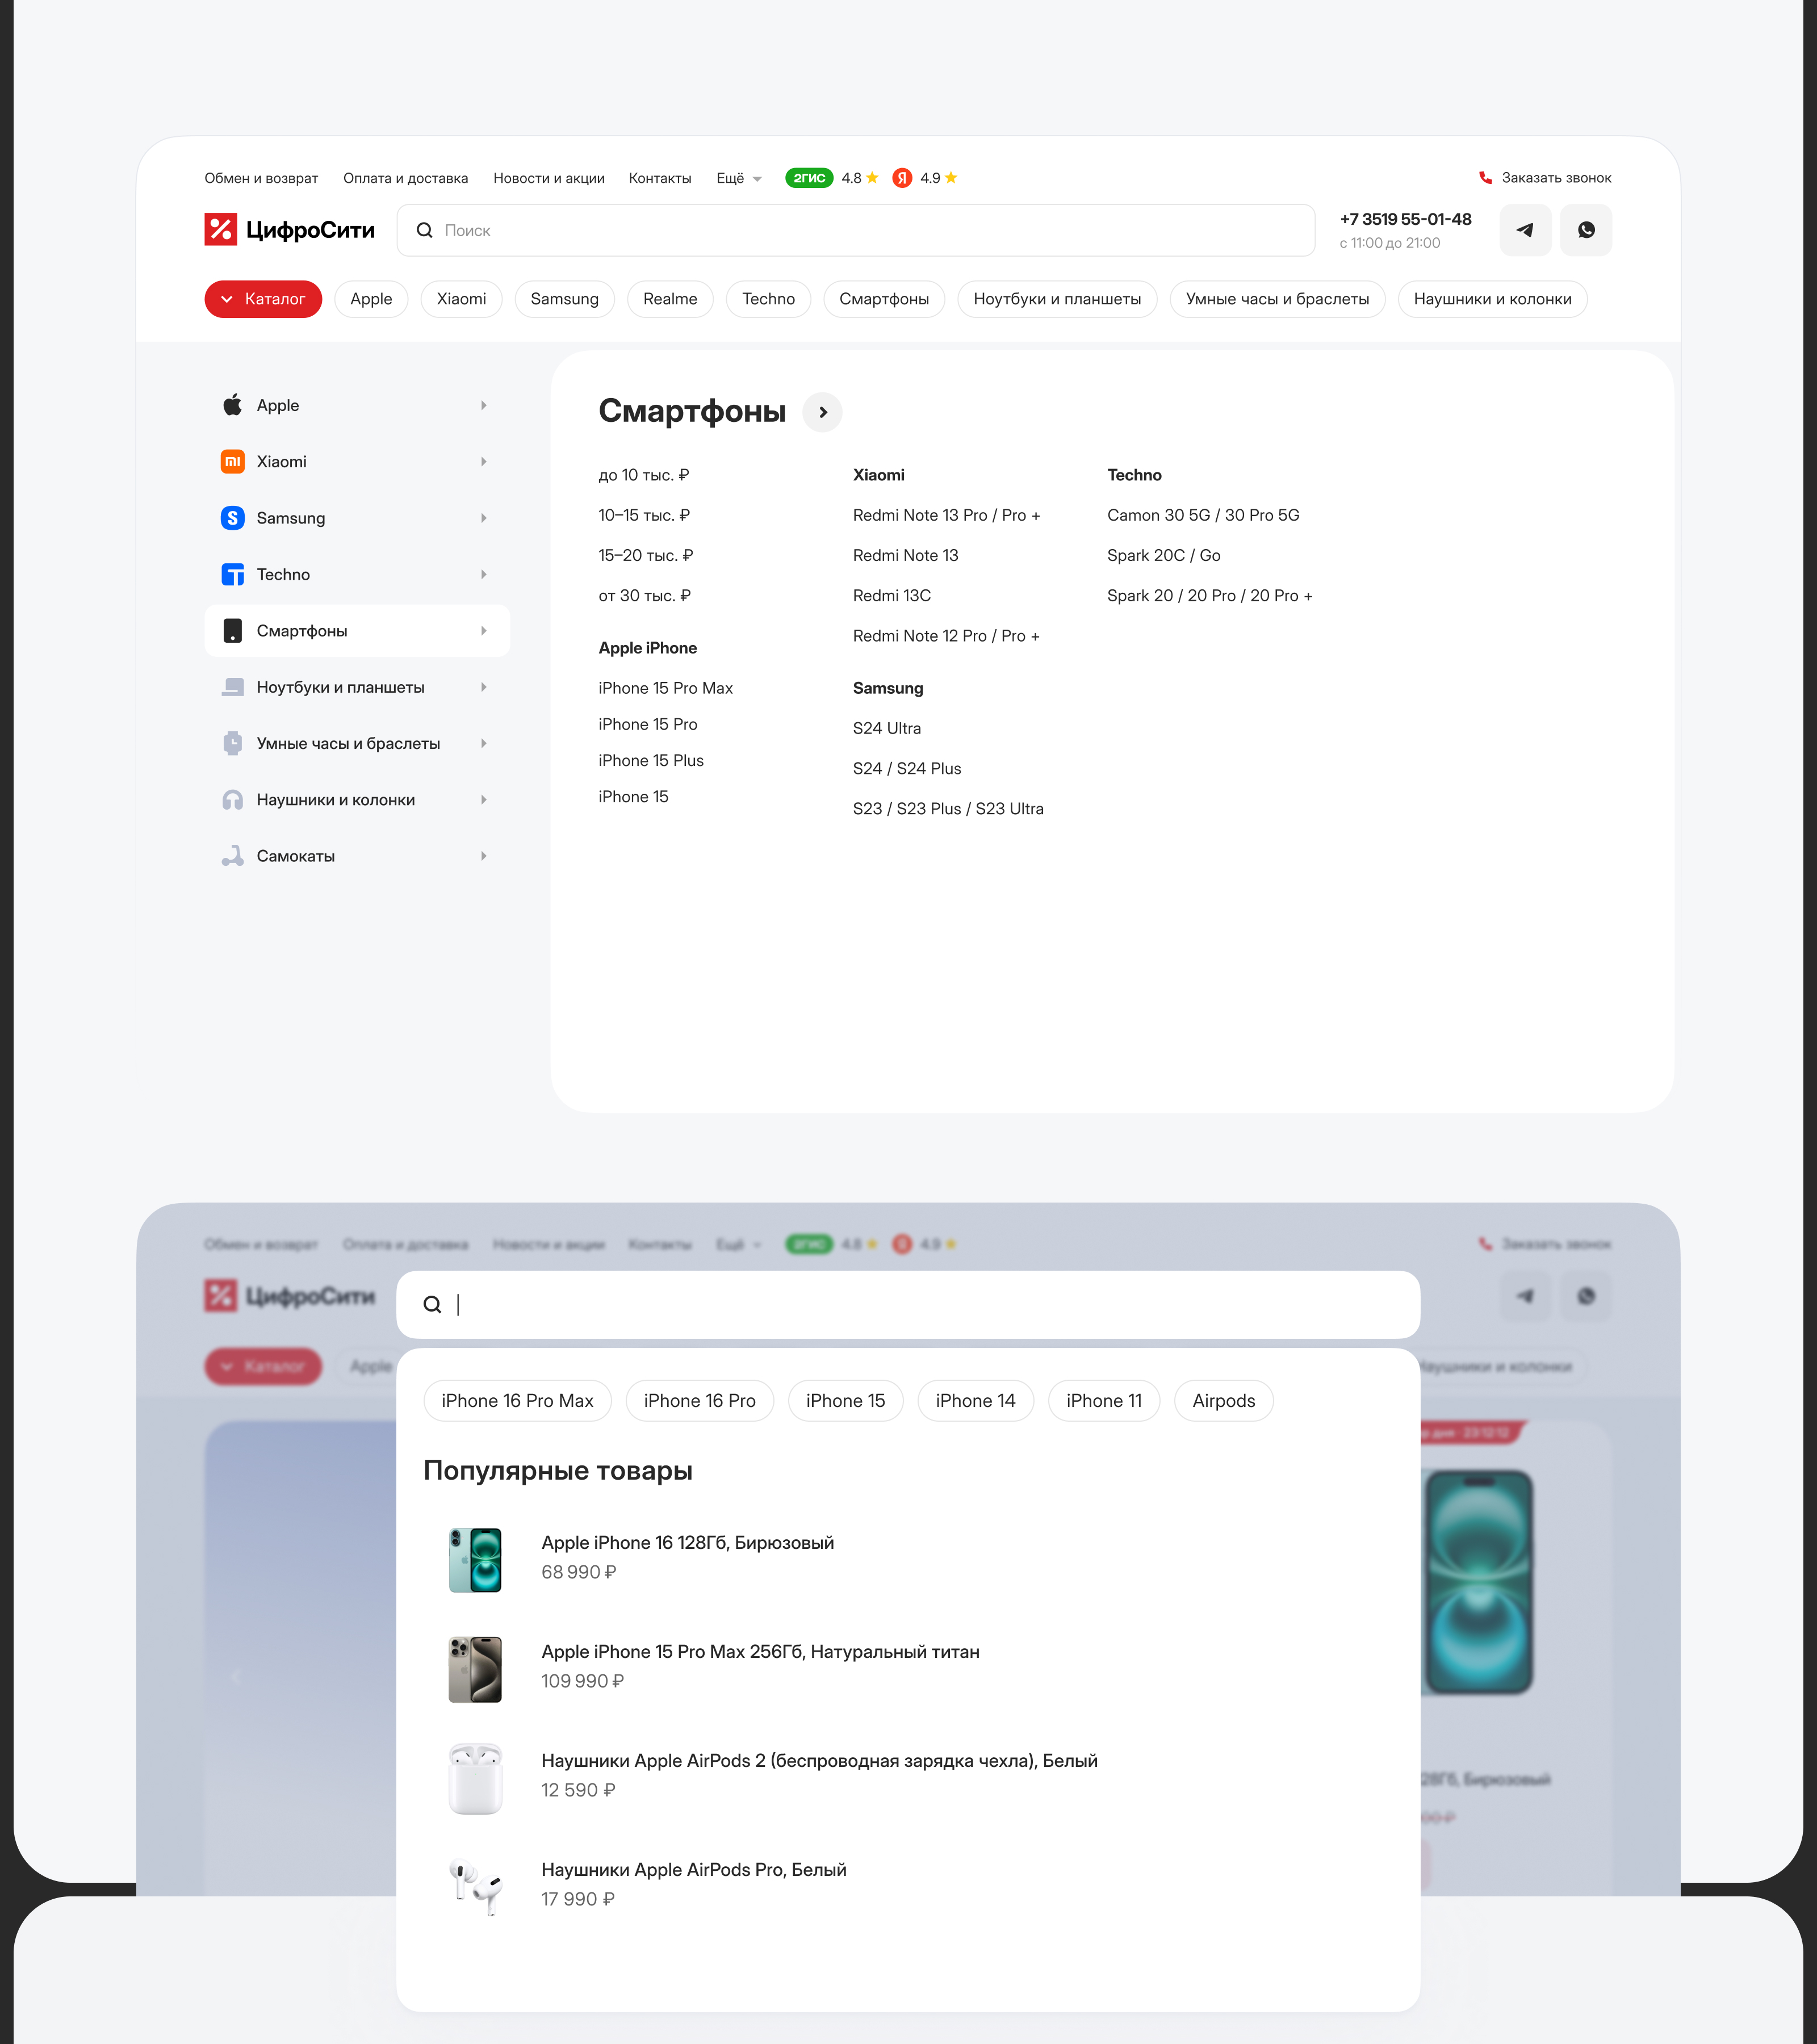Select the Samsung brand icon in sidebar
Screen dimensions: 1817x2044
click(232, 518)
